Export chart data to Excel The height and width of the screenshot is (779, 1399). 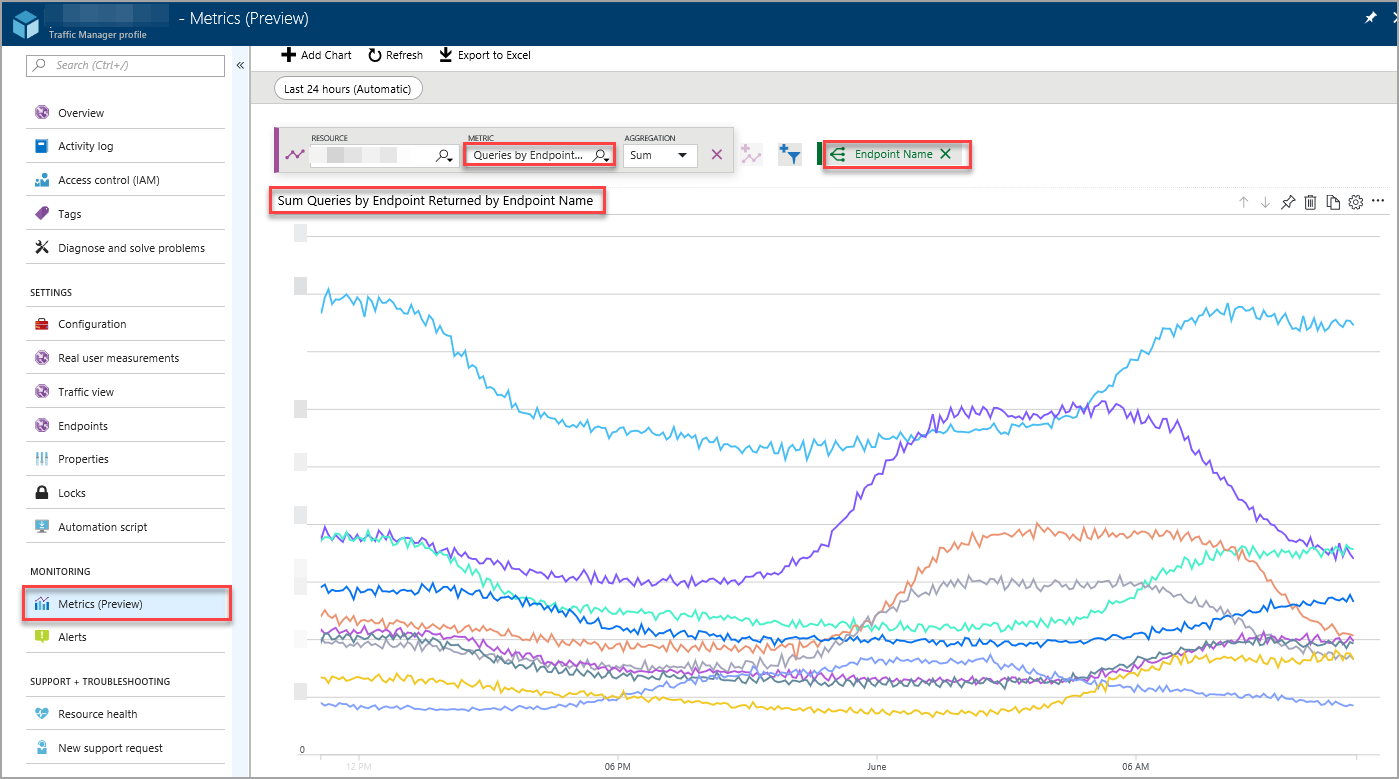pos(484,55)
